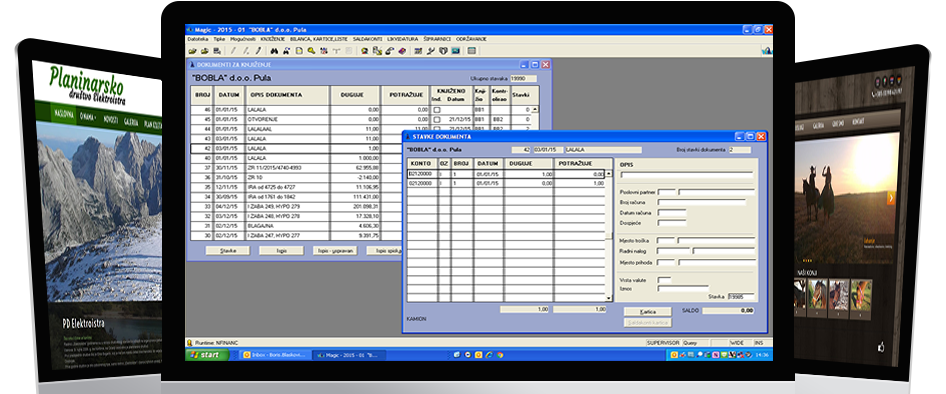The height and width of the screenshot is (394, 946).
Task: Click the binoculars search icon in toolbar
Action: click(x=275, y=51)
